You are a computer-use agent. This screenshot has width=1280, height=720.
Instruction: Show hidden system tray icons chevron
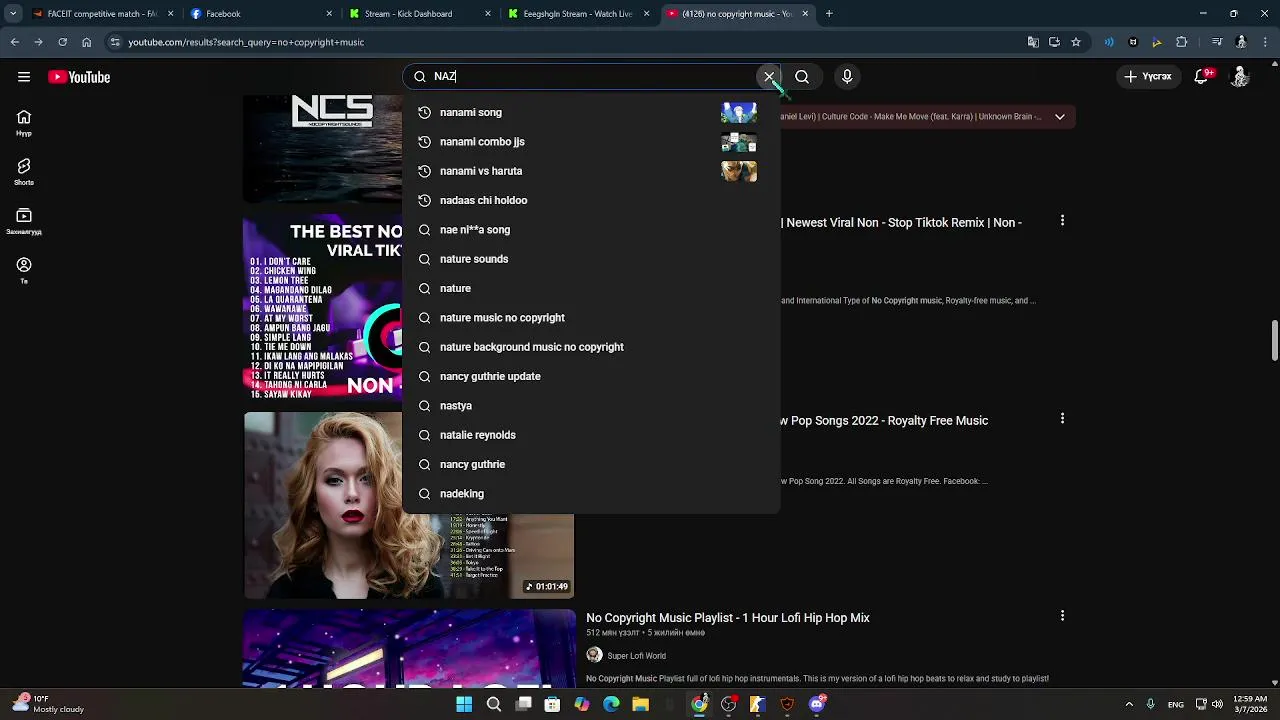[1129, 704]
